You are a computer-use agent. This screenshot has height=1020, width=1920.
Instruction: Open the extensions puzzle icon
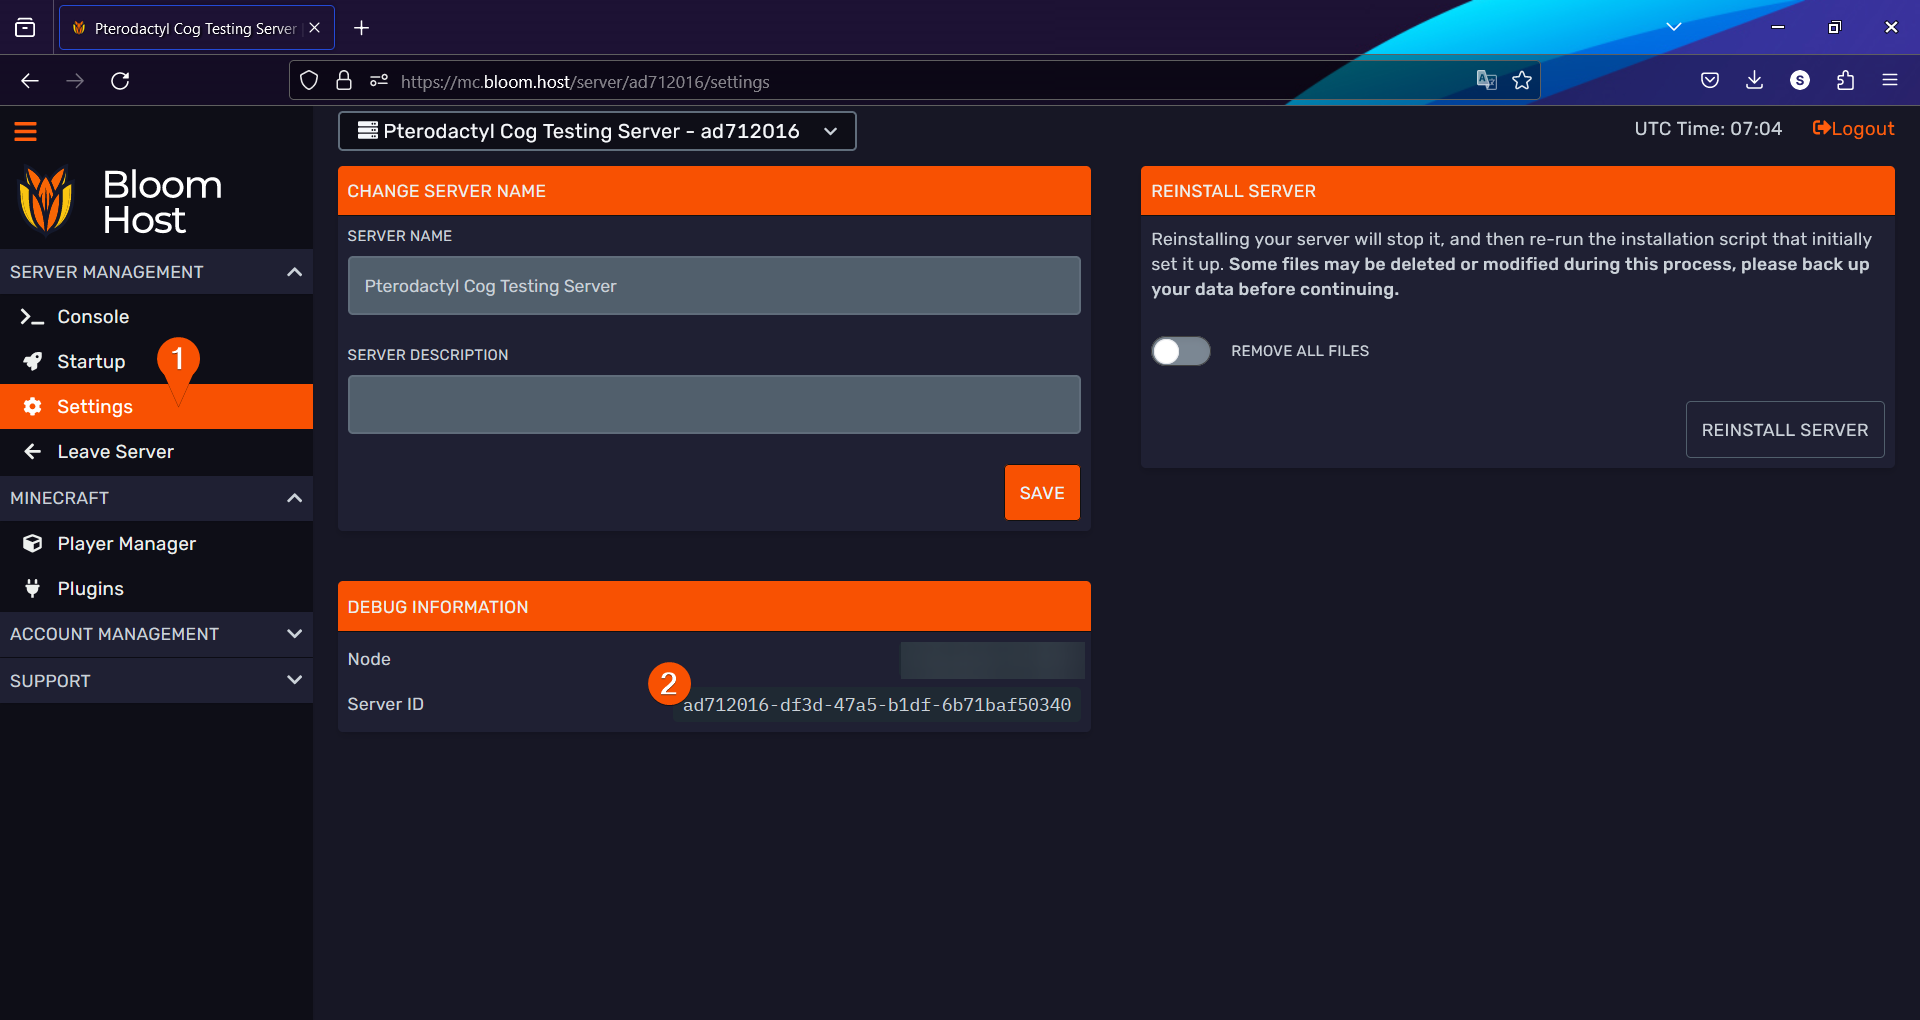1845,81
